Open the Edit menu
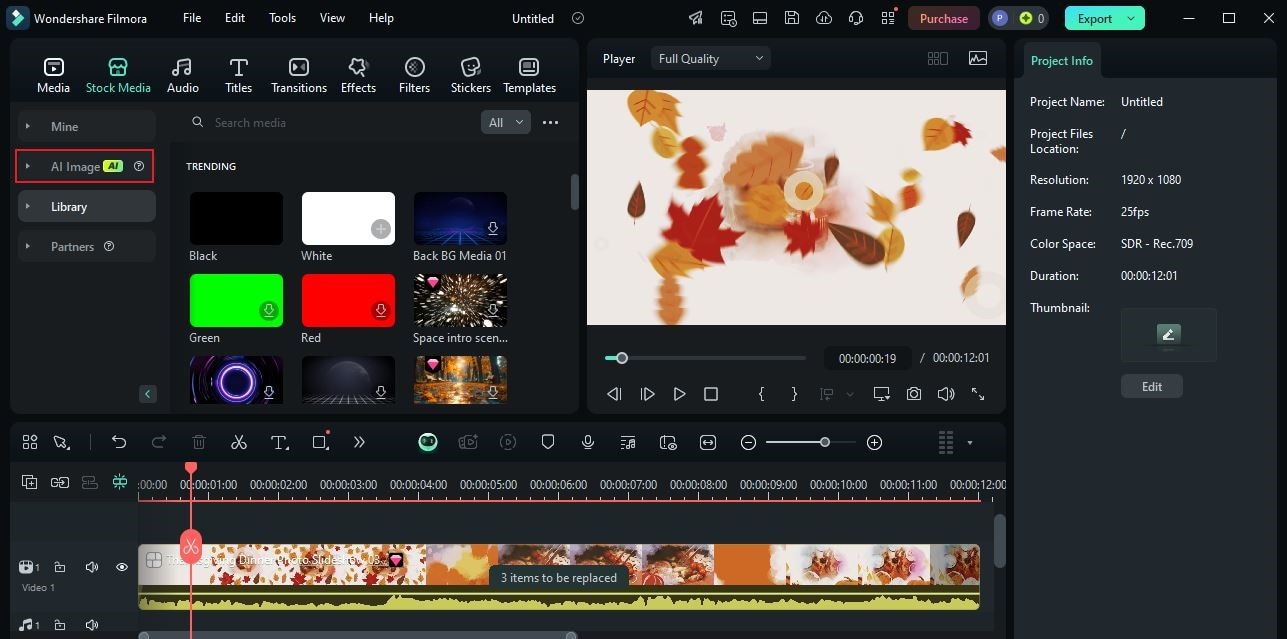 235,18
